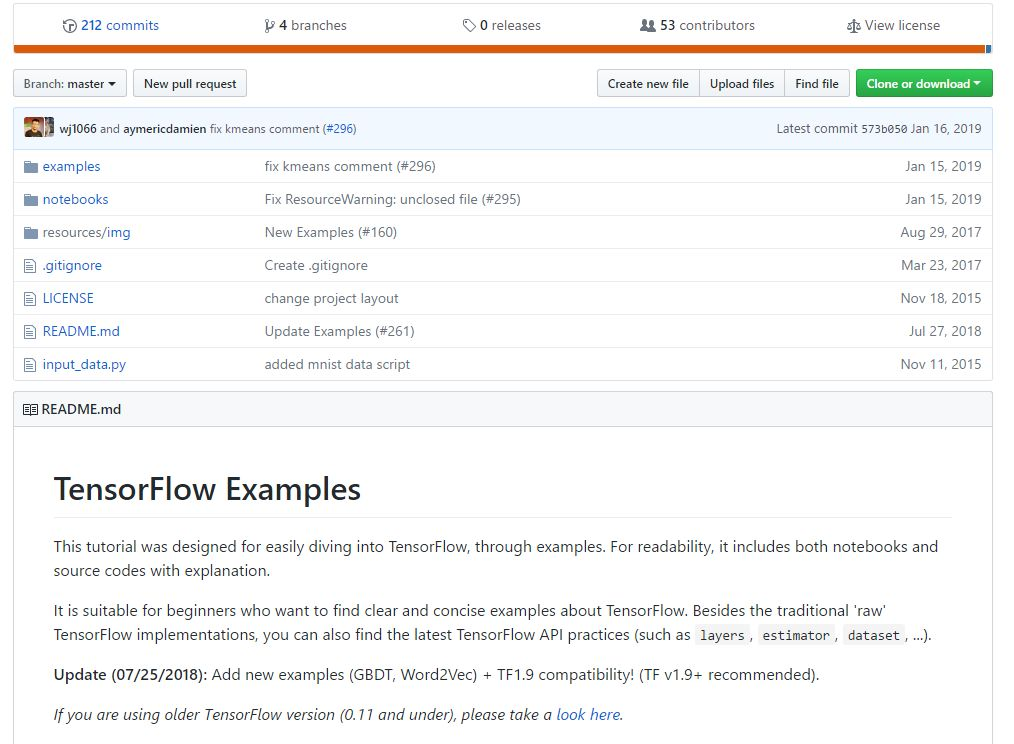The image size is (1014, 744).
Task: Open the LICENSE file
Action: 68,298
